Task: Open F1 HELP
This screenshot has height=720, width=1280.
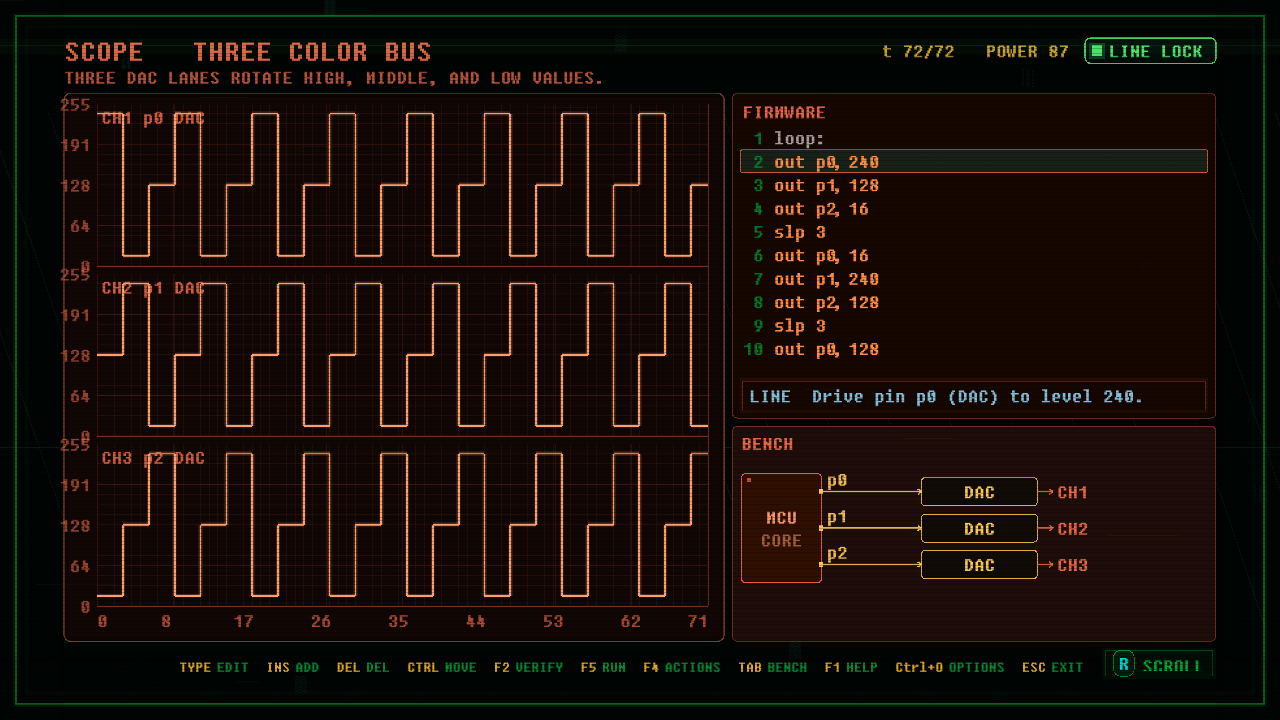Action: coord(851,667)
